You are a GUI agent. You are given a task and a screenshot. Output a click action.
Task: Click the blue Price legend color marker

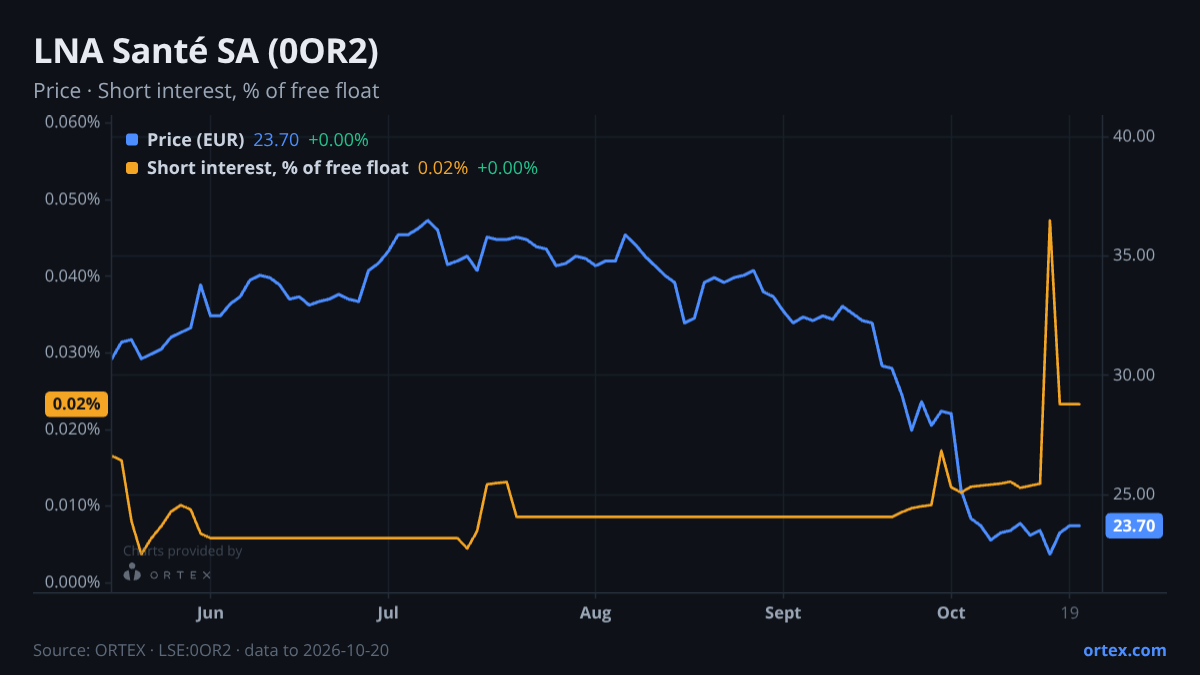[x=133, y=139]
